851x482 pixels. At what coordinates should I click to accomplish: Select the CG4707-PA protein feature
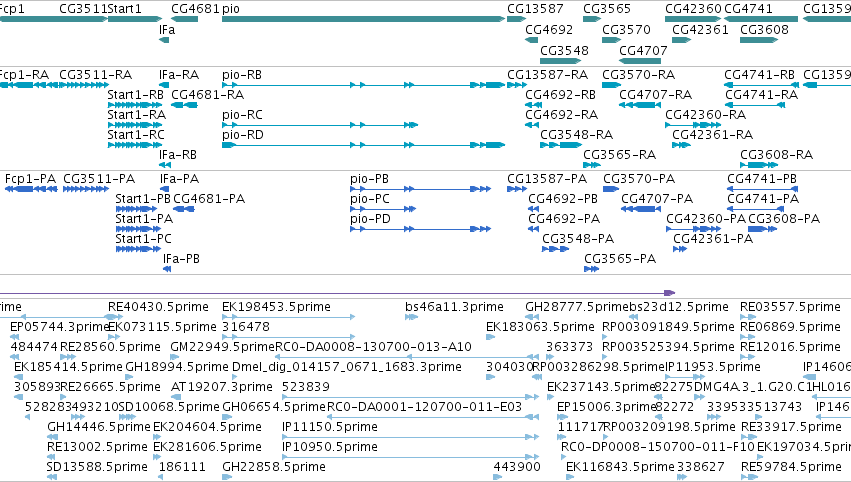pos(641,209)
